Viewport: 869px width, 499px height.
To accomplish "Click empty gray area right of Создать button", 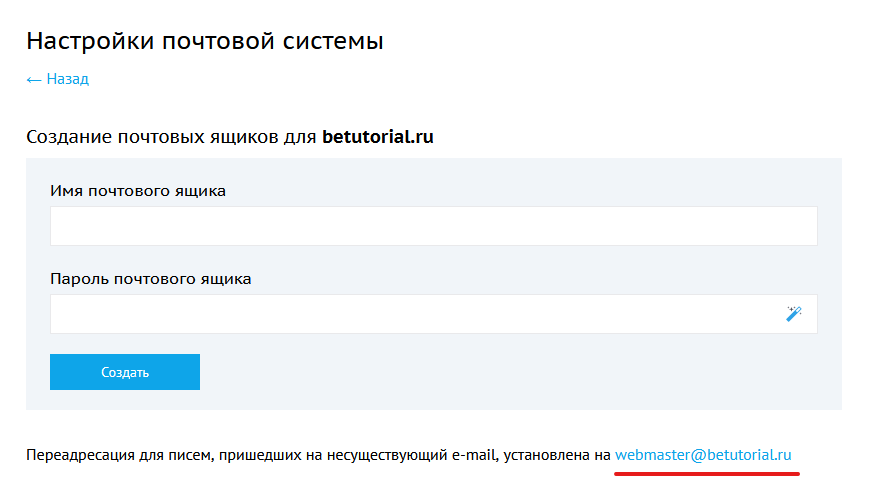I will [500, 372].
